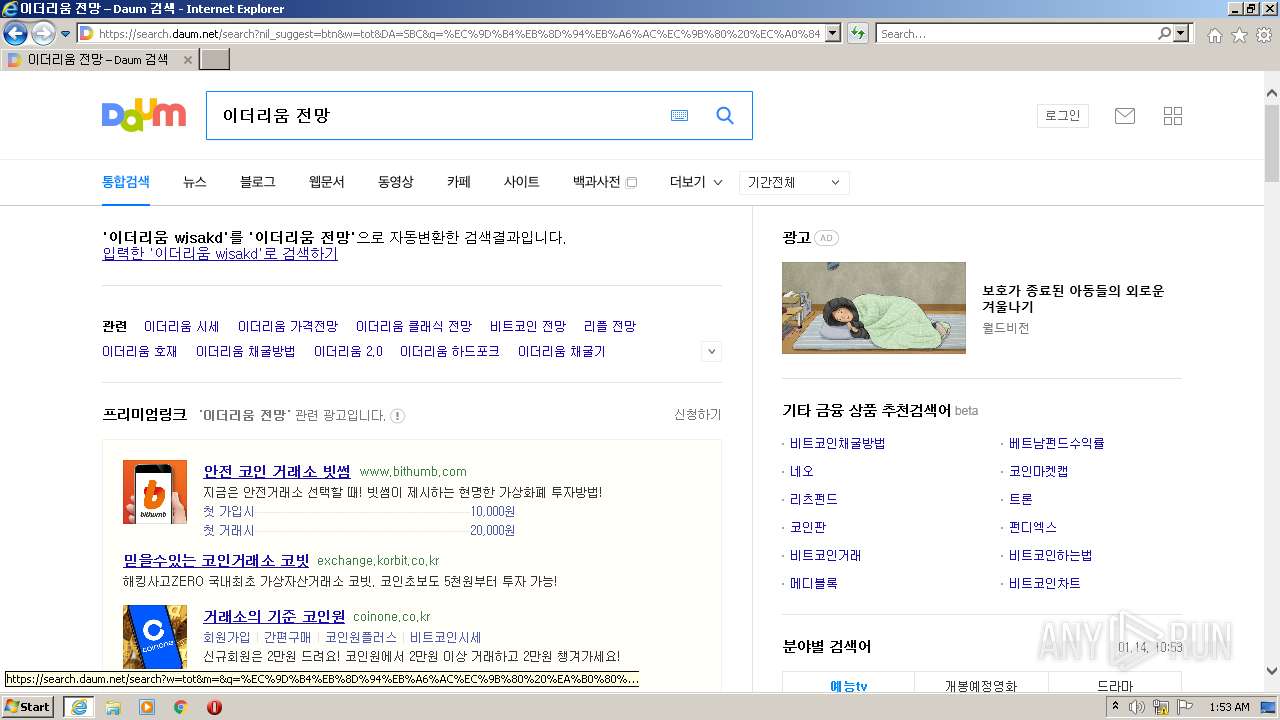This screenshot has width=1280, height=720.
Task: Go back with the browser back arrow
Action: pos(15,33)
